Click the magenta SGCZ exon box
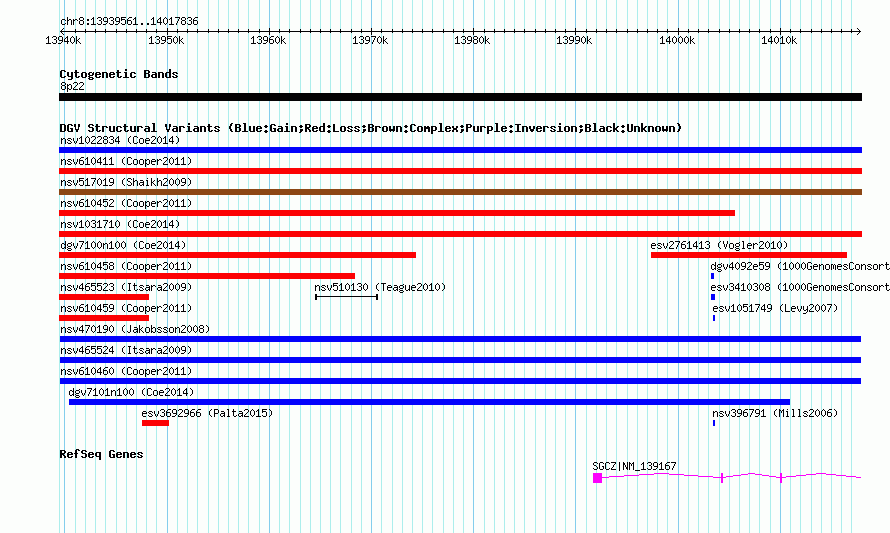The width and height of the screenshot is (890, 533). (597, 479)
